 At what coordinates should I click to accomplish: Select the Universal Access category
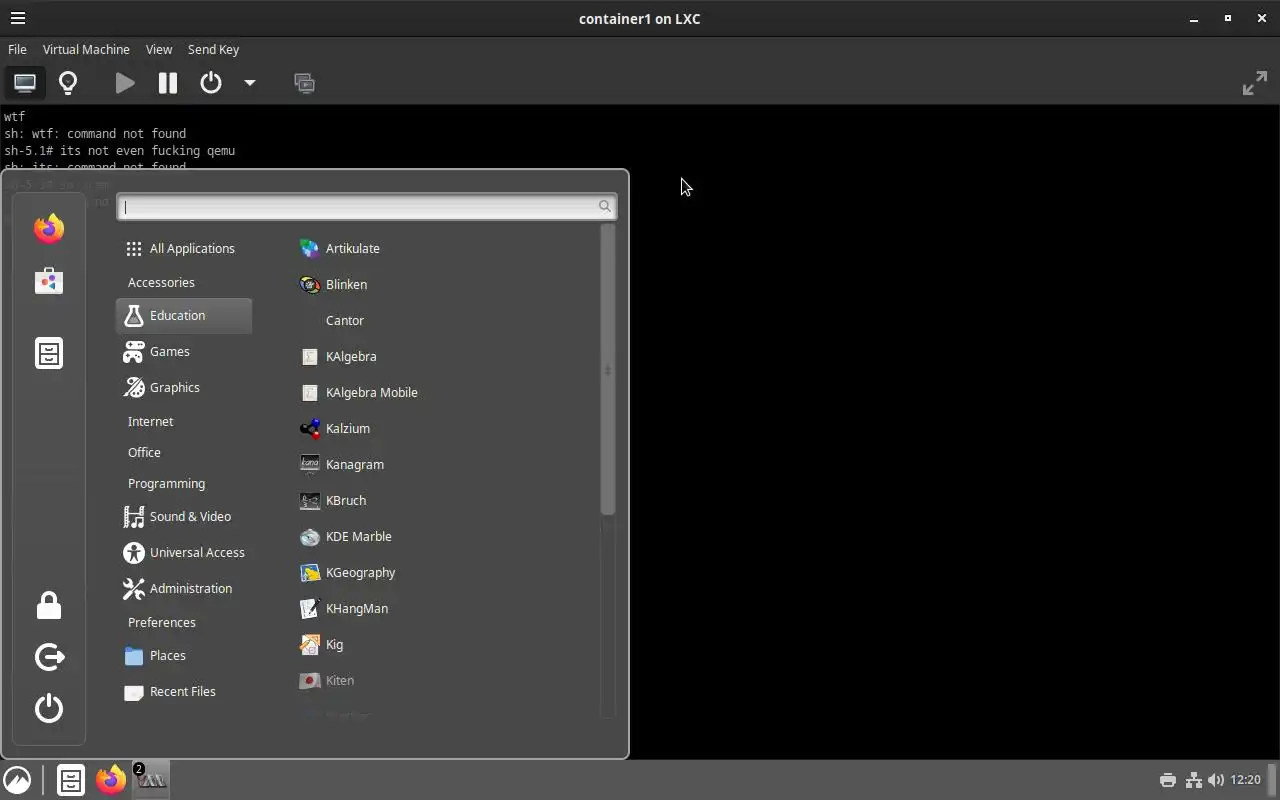tap(184, 552)
